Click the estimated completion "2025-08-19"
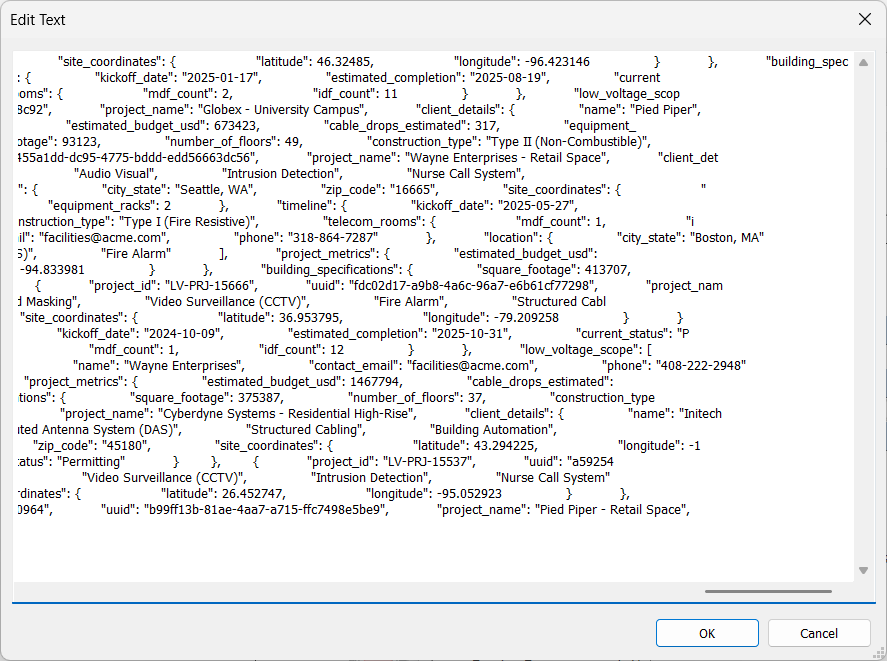 pos(509,78)
